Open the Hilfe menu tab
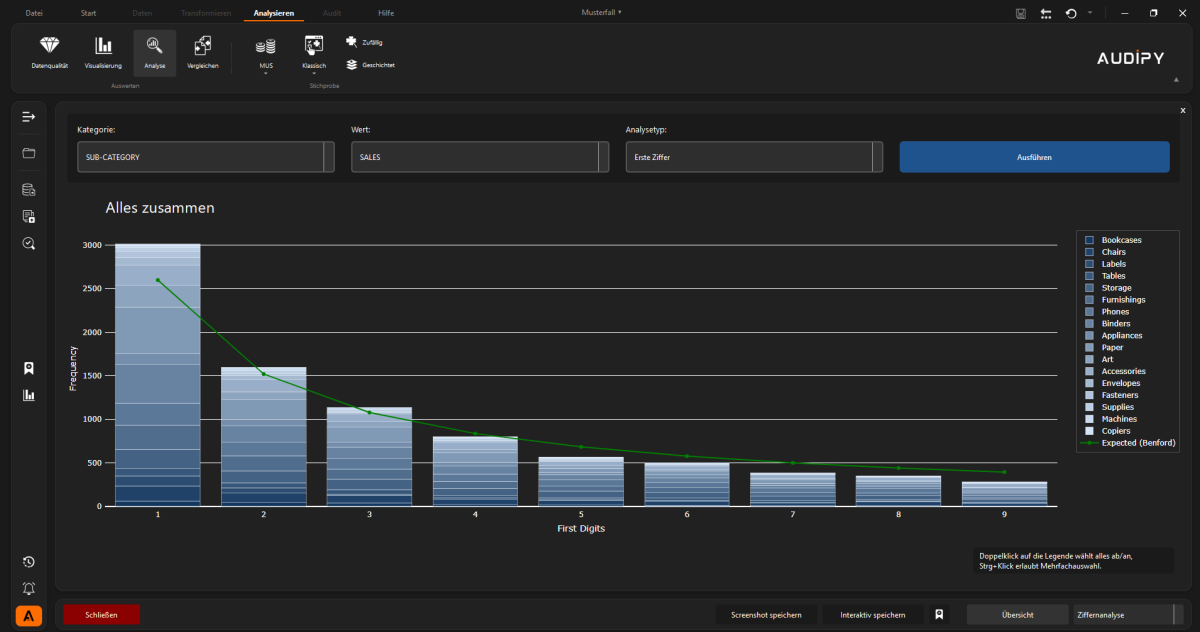This screenshot has width=1200, height=632. 386,13
